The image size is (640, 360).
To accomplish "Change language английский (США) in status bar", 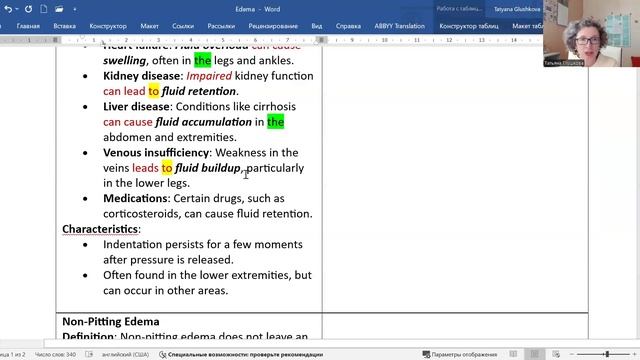I will click(125, 354).
